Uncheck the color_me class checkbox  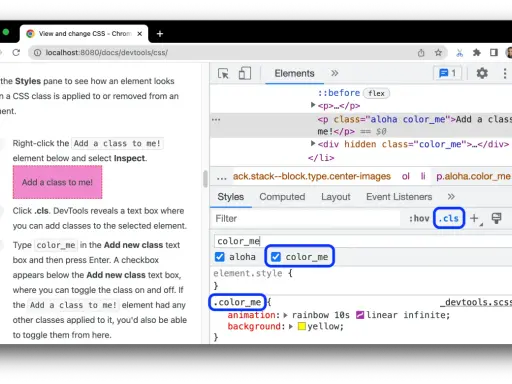coord(276,257)
